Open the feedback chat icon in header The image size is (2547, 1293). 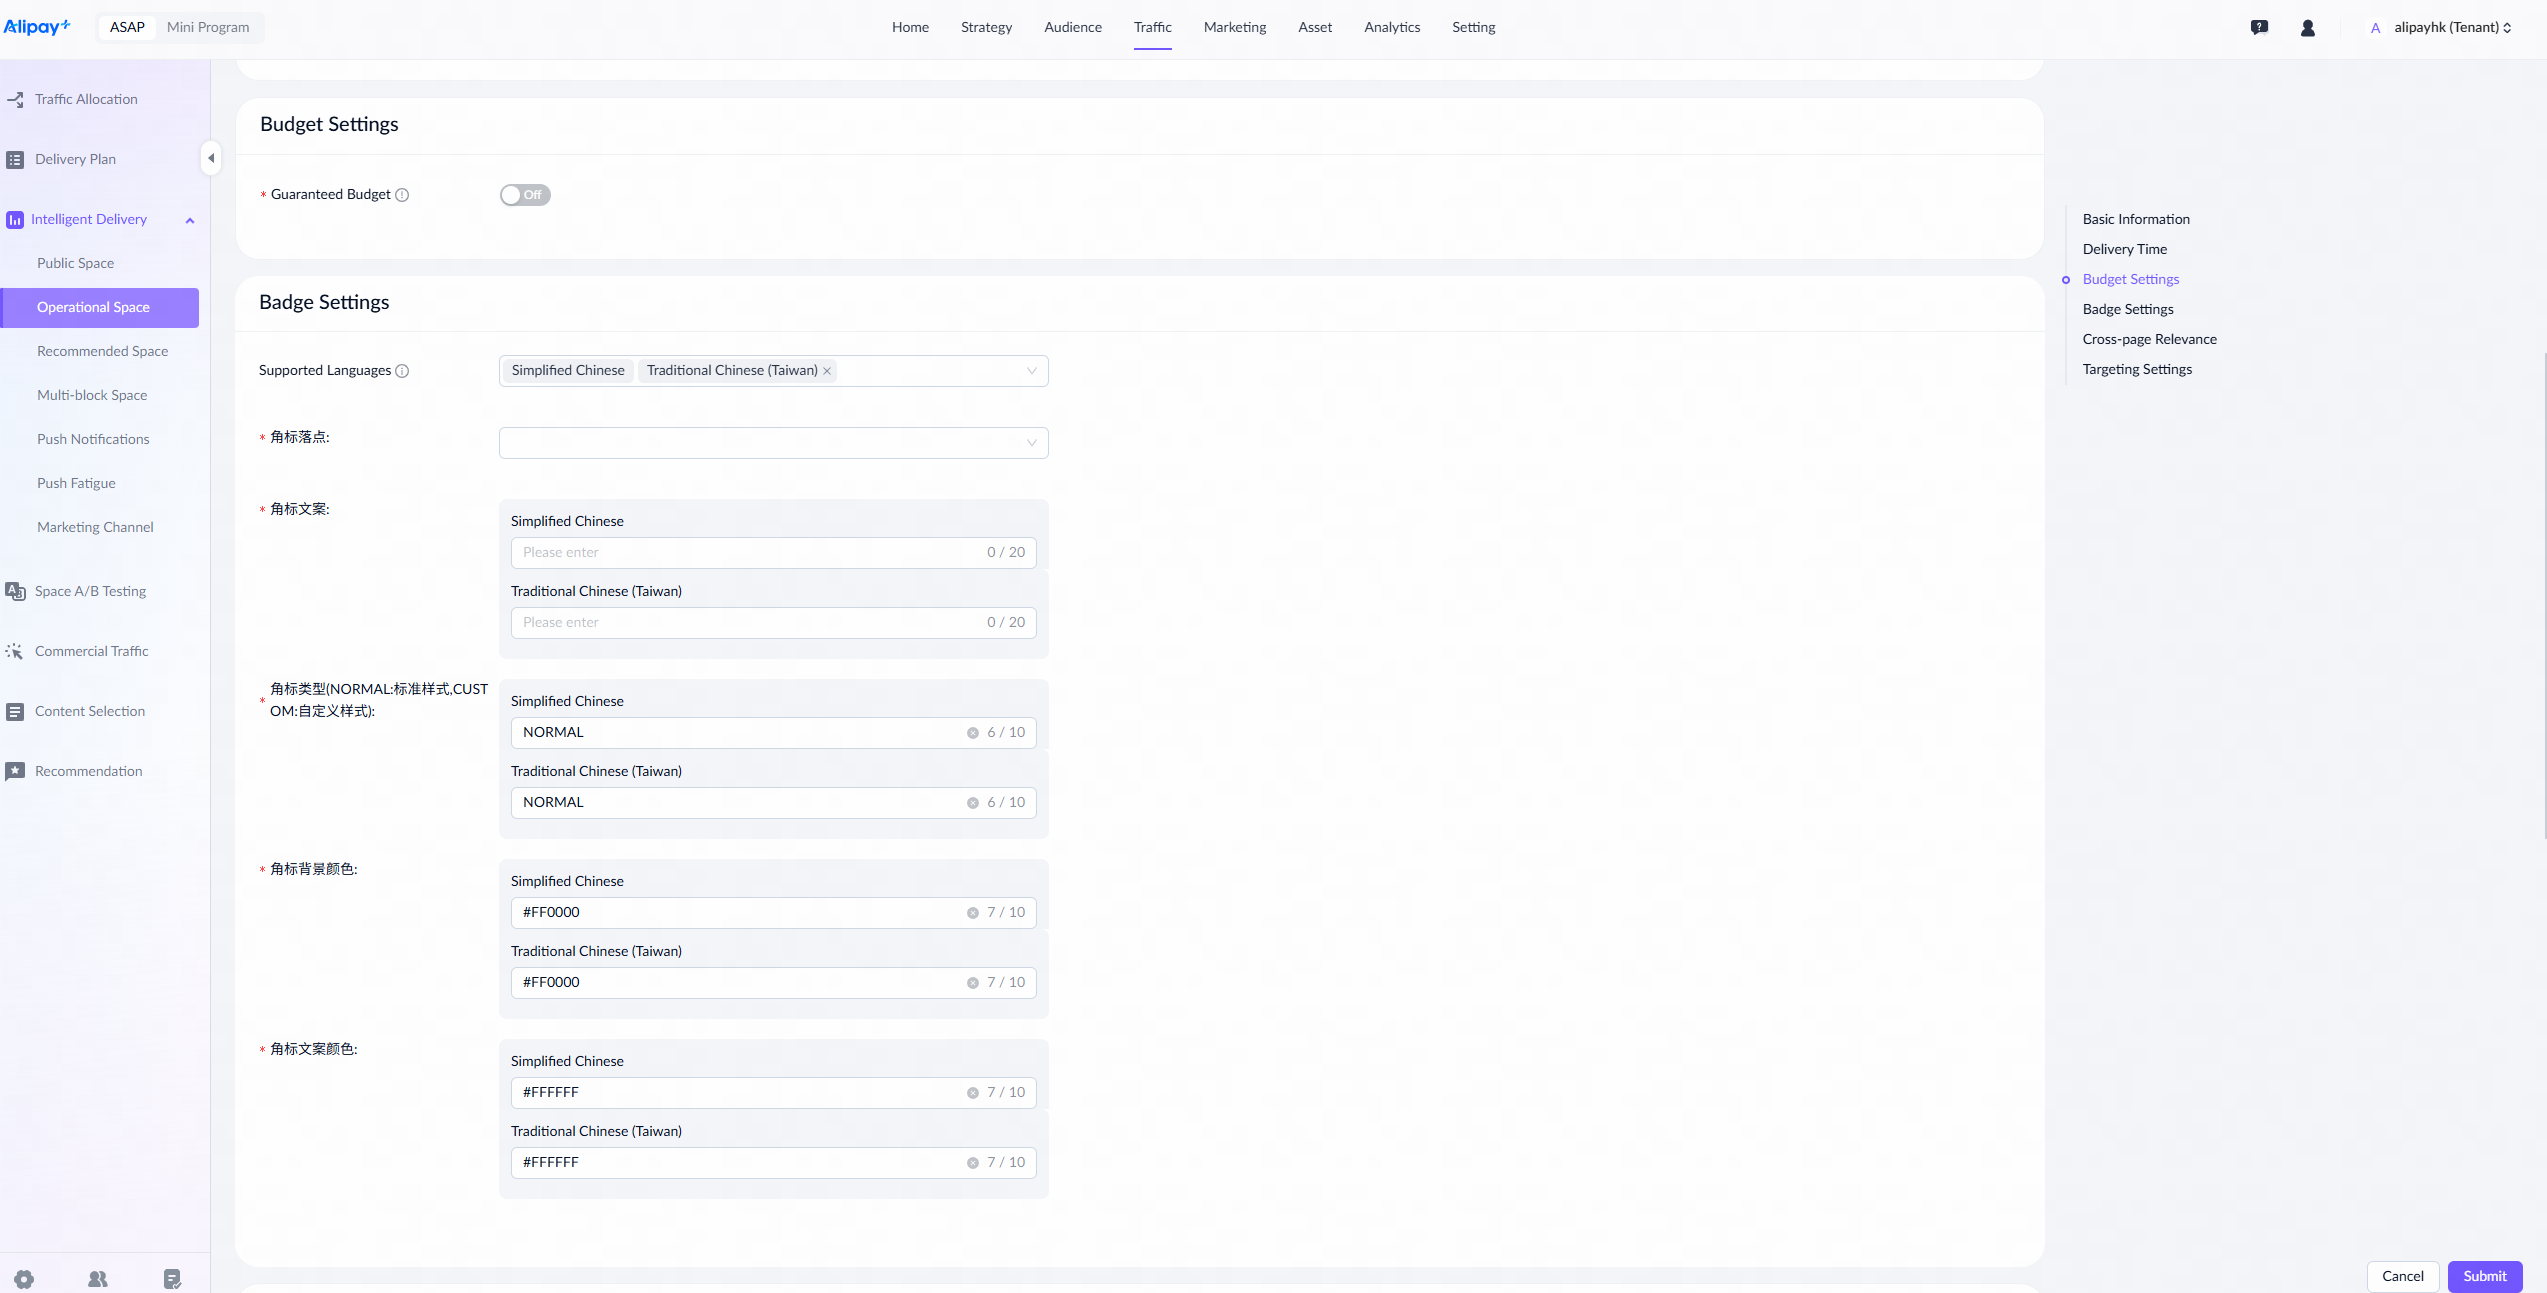click(2259, 28)
